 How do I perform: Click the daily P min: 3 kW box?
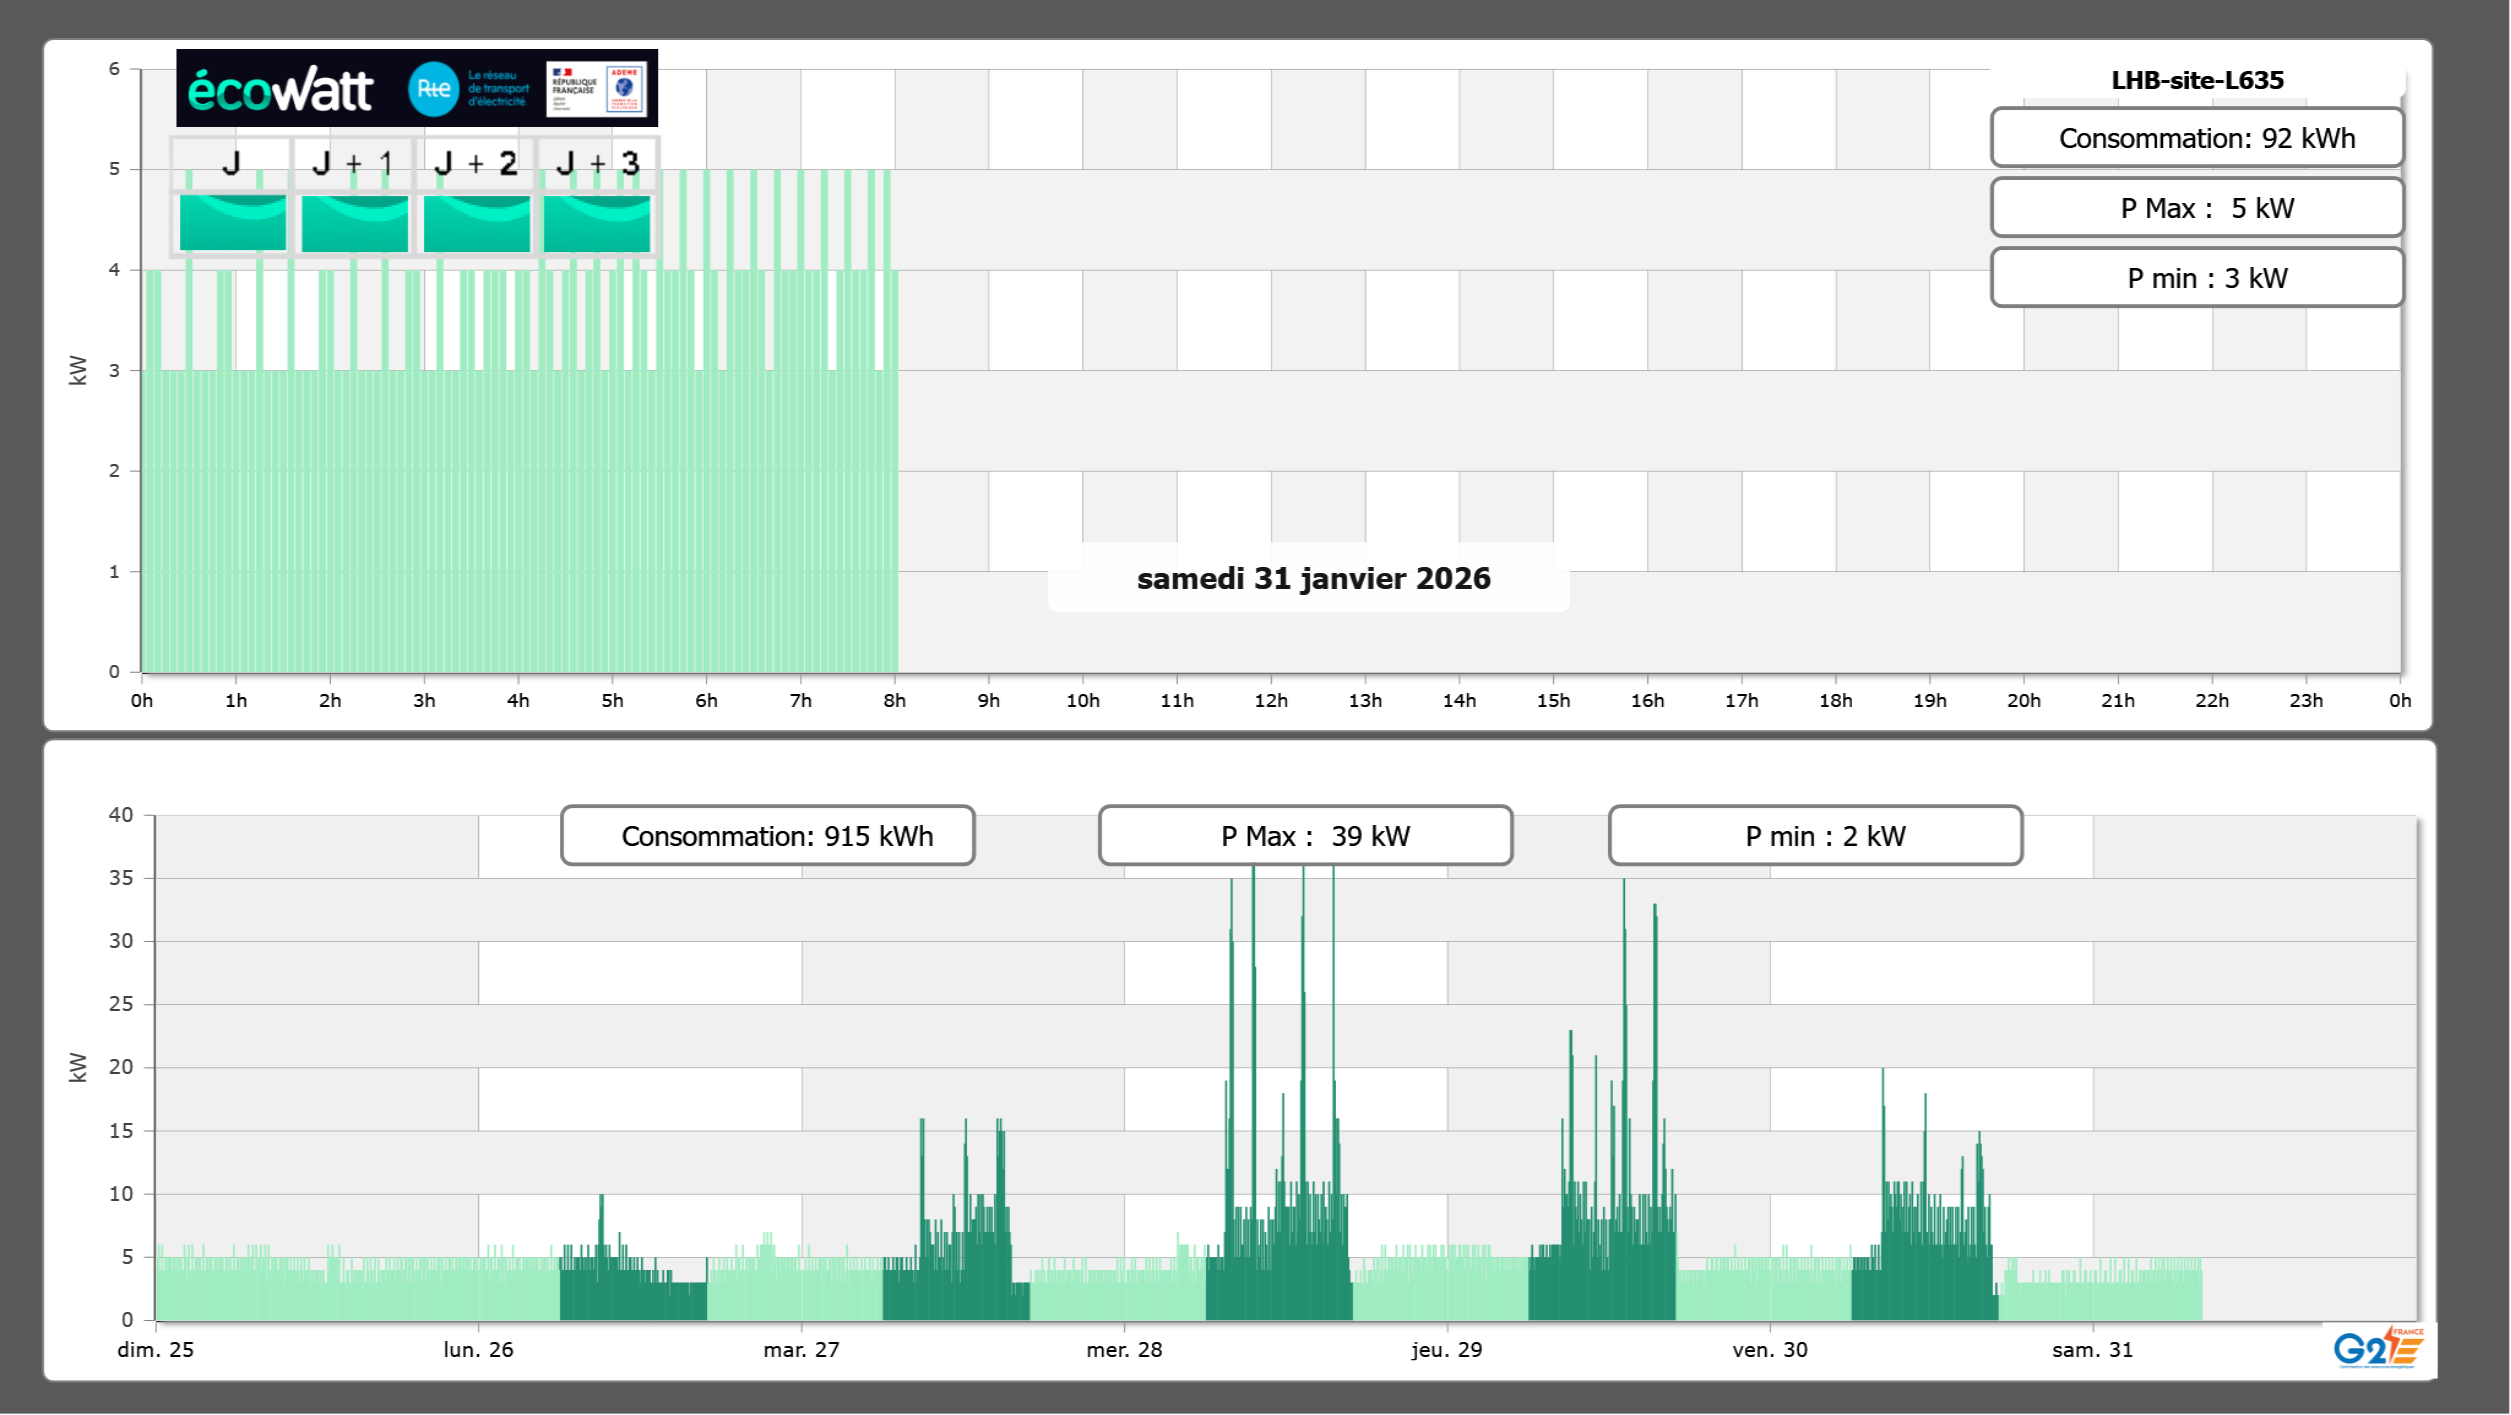point(2196,278)
